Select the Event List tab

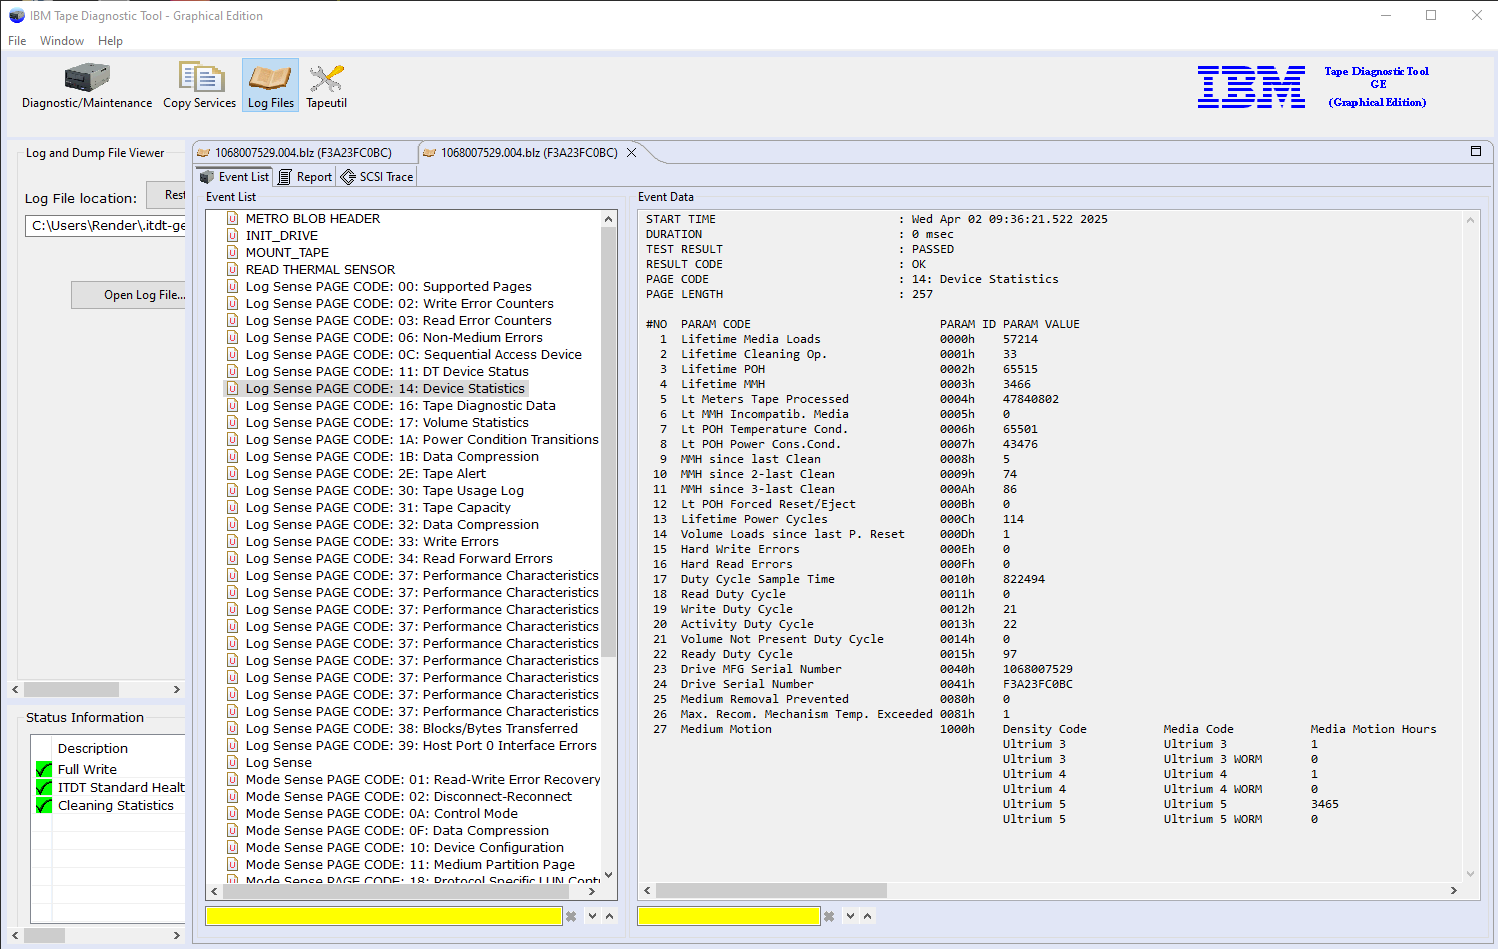pyautogui.click(x=234, y=177)
